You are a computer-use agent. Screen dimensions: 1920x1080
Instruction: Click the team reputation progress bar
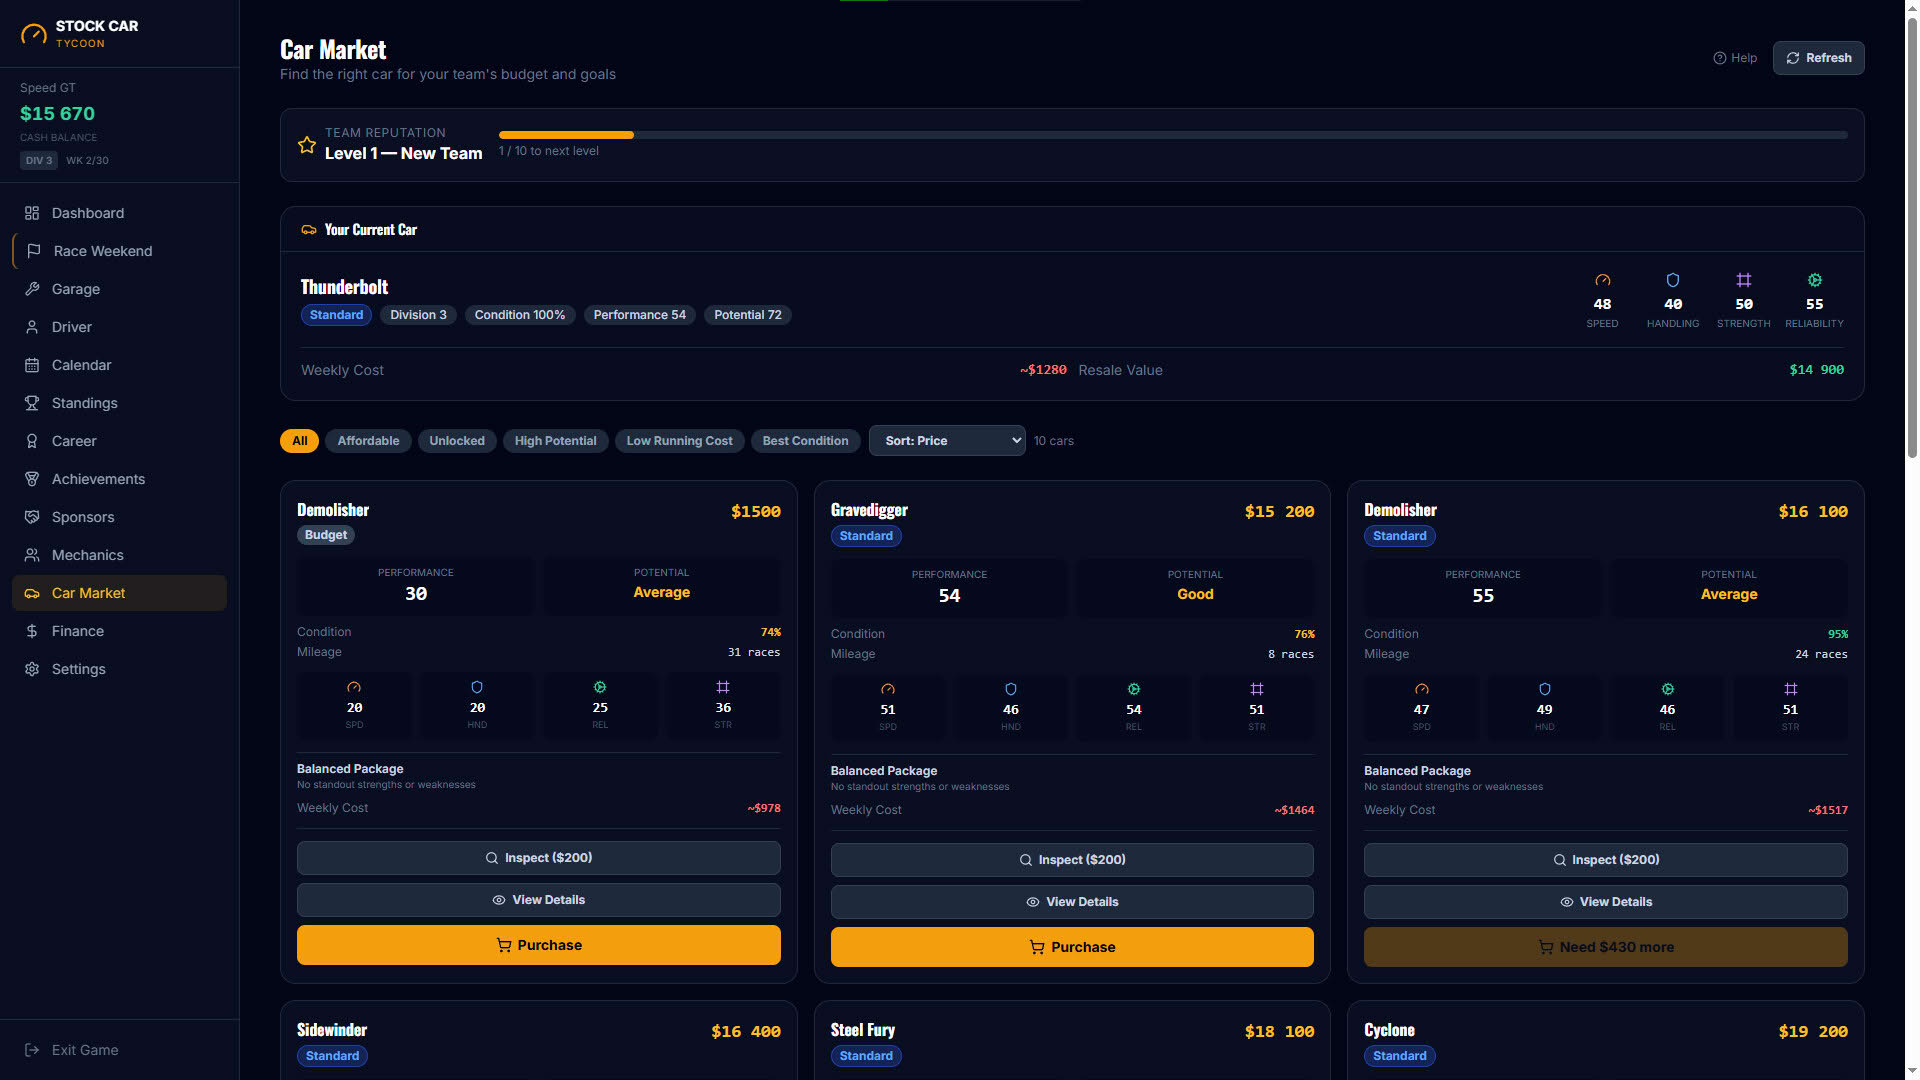click(x=1173, y=135)
